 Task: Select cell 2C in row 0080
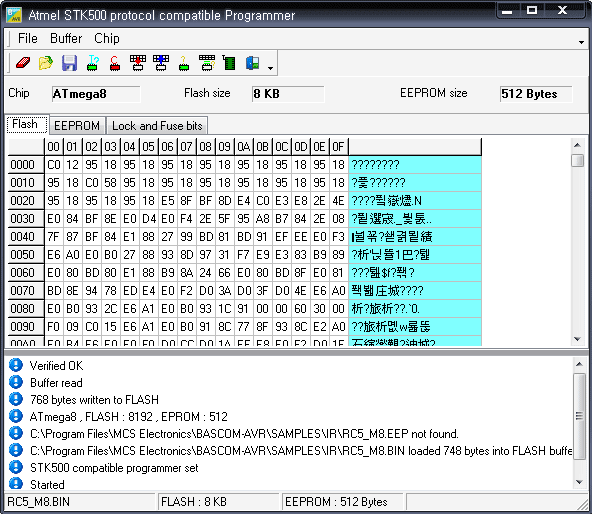tap(111, 309)
